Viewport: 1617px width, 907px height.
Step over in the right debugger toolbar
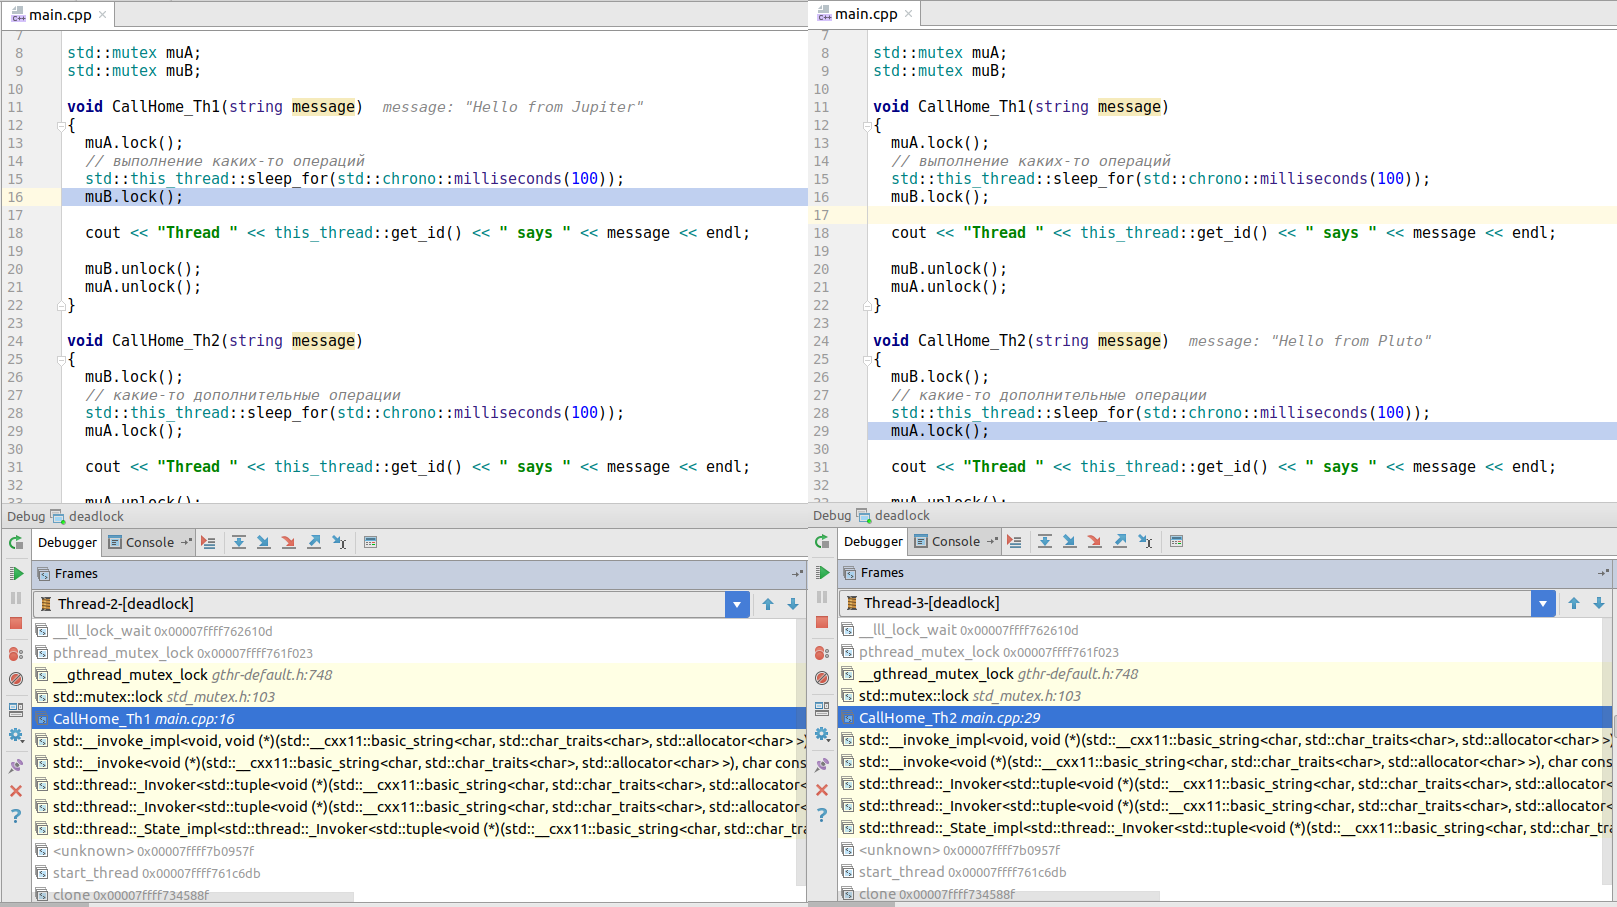click(x=1045, y=541)
